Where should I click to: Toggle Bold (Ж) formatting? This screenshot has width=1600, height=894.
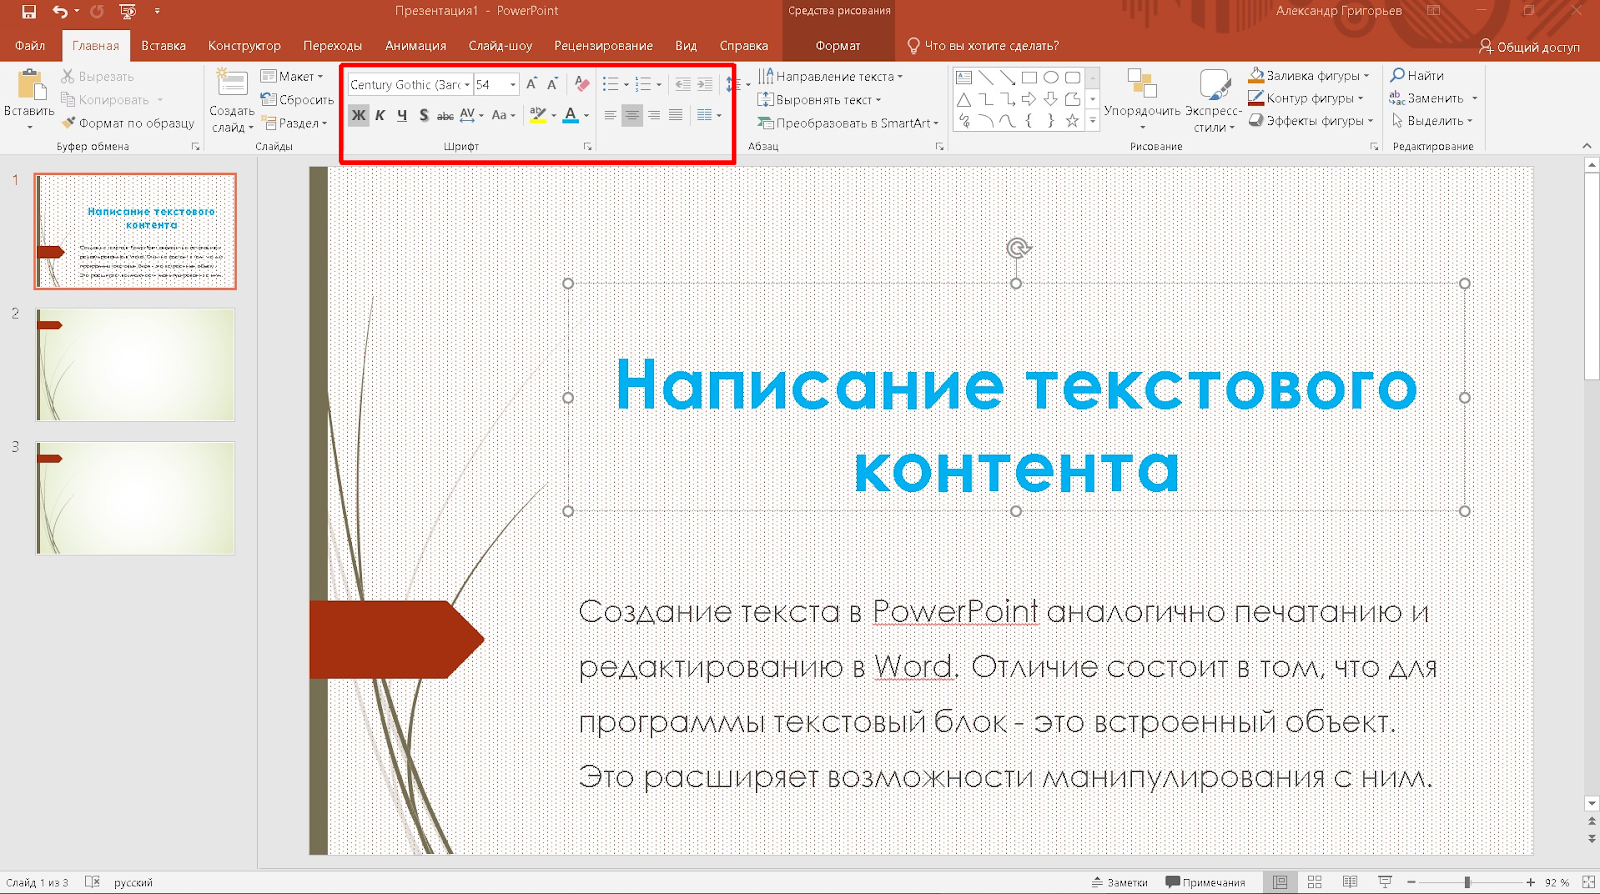(358, 116)
